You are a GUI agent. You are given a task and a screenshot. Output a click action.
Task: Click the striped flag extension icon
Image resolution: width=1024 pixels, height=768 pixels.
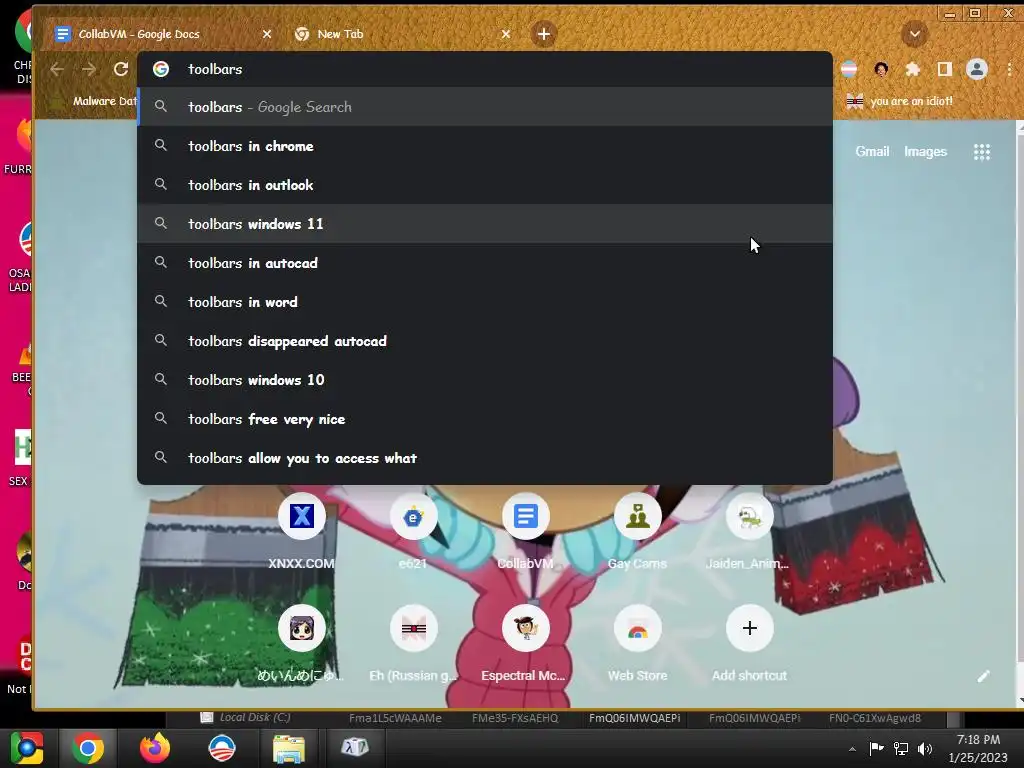(849, 69)
